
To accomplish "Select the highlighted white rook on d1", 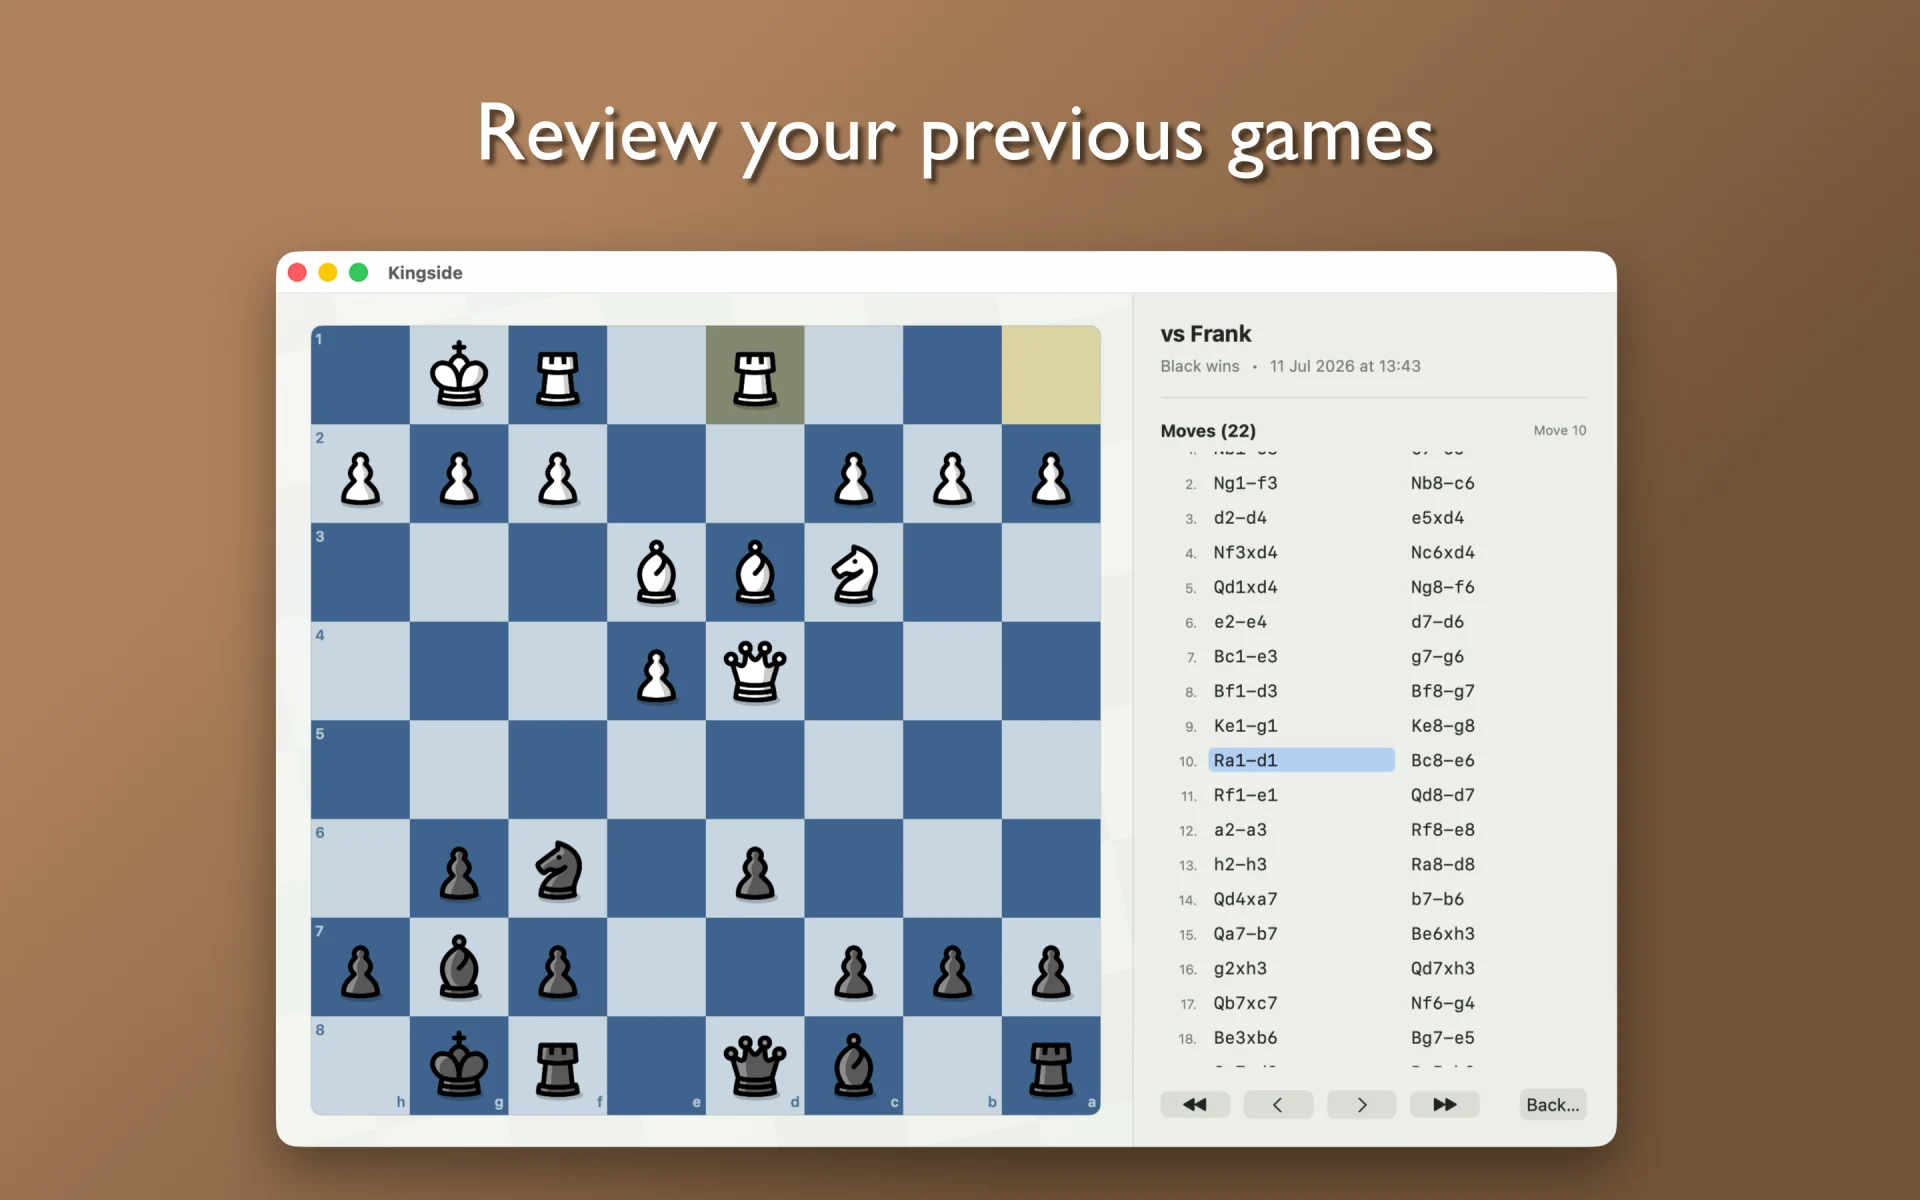I will pos(755,377).
